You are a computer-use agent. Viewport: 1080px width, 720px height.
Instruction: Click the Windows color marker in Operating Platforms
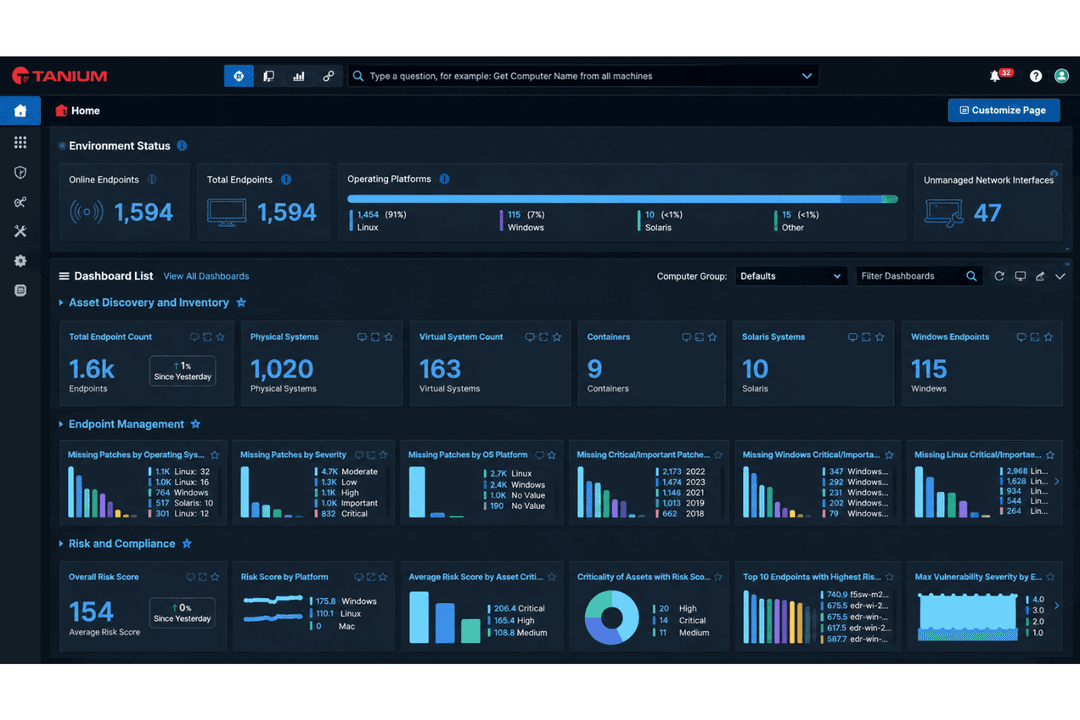[x=501, y=220]
